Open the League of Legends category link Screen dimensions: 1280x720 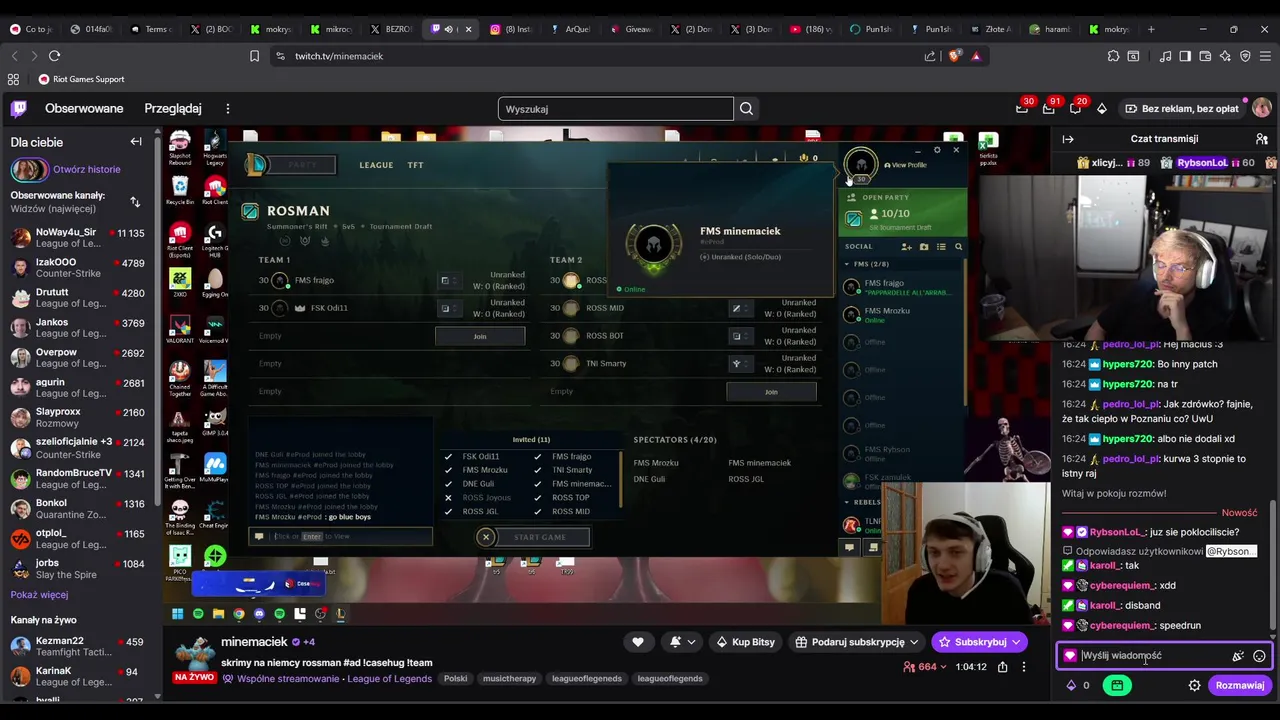(389, 678)
